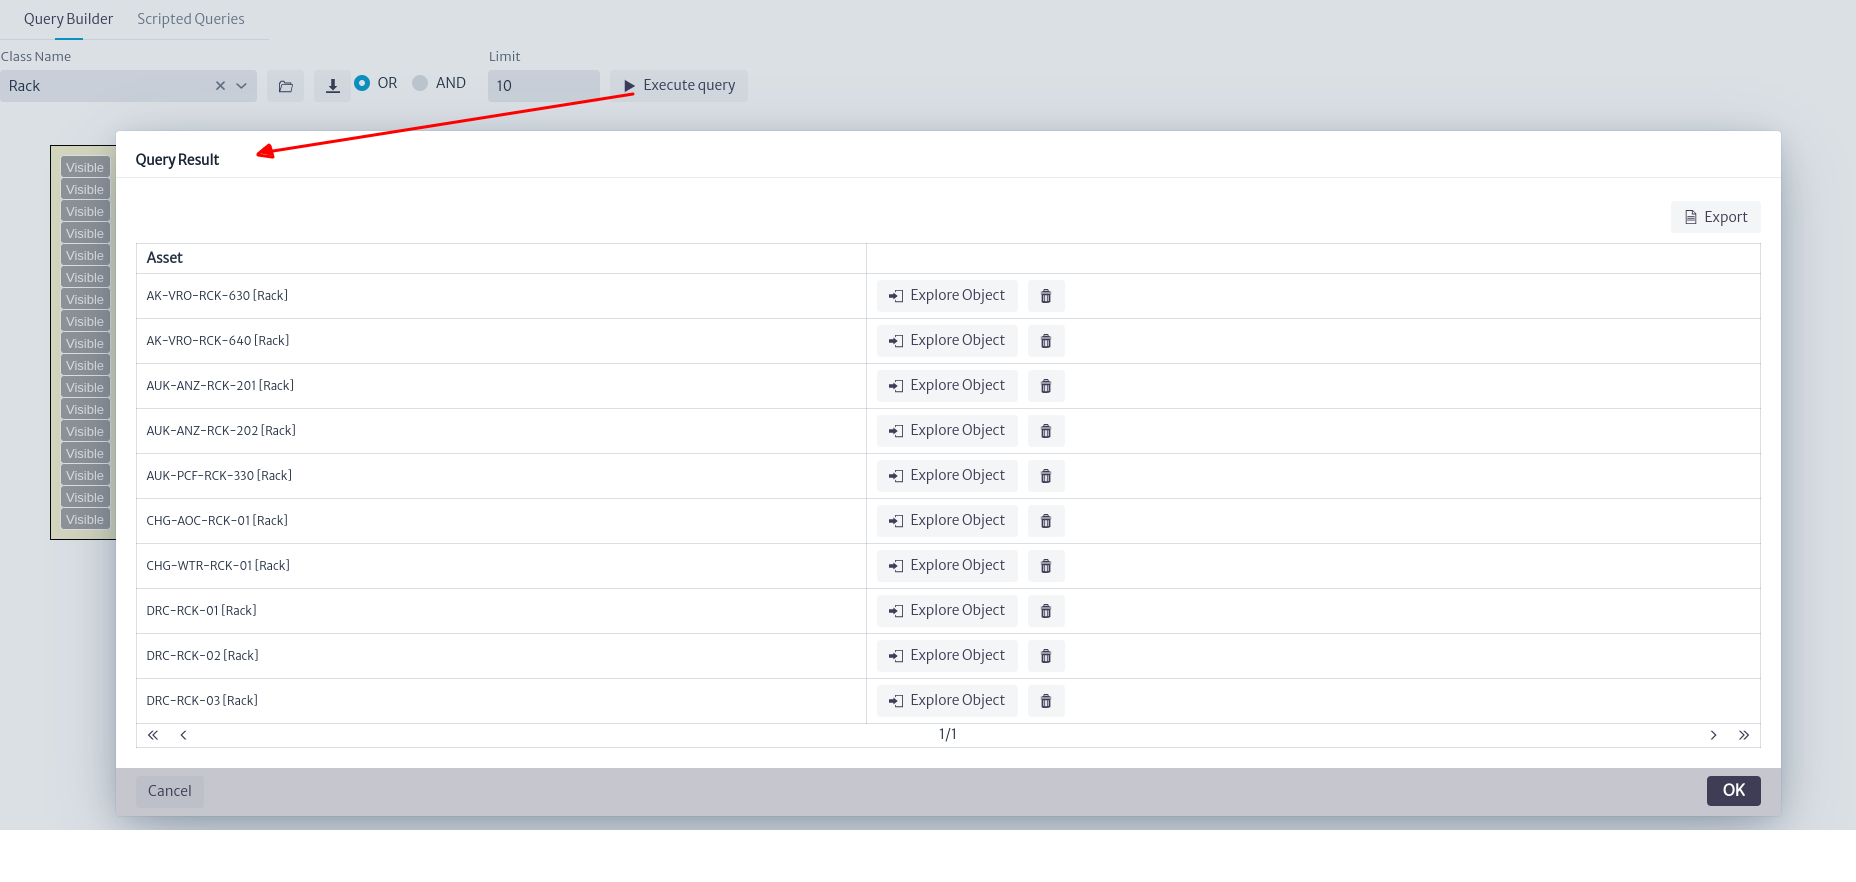
Task: Export the query result
Action: click(x=1716, y=217)
